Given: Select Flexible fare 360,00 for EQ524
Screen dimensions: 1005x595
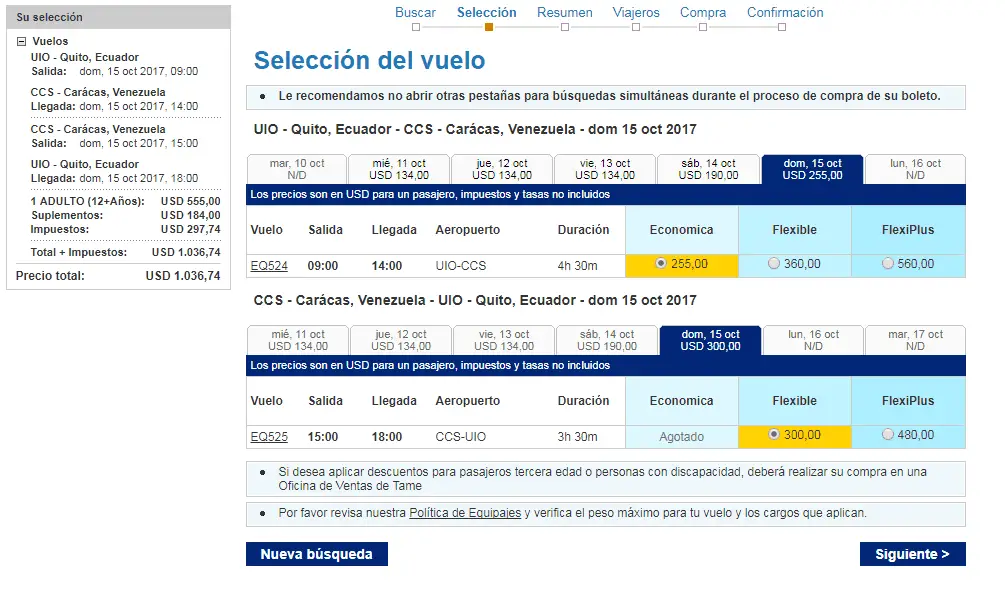Looking at the screenshot, I should click(x=774, y=263).
